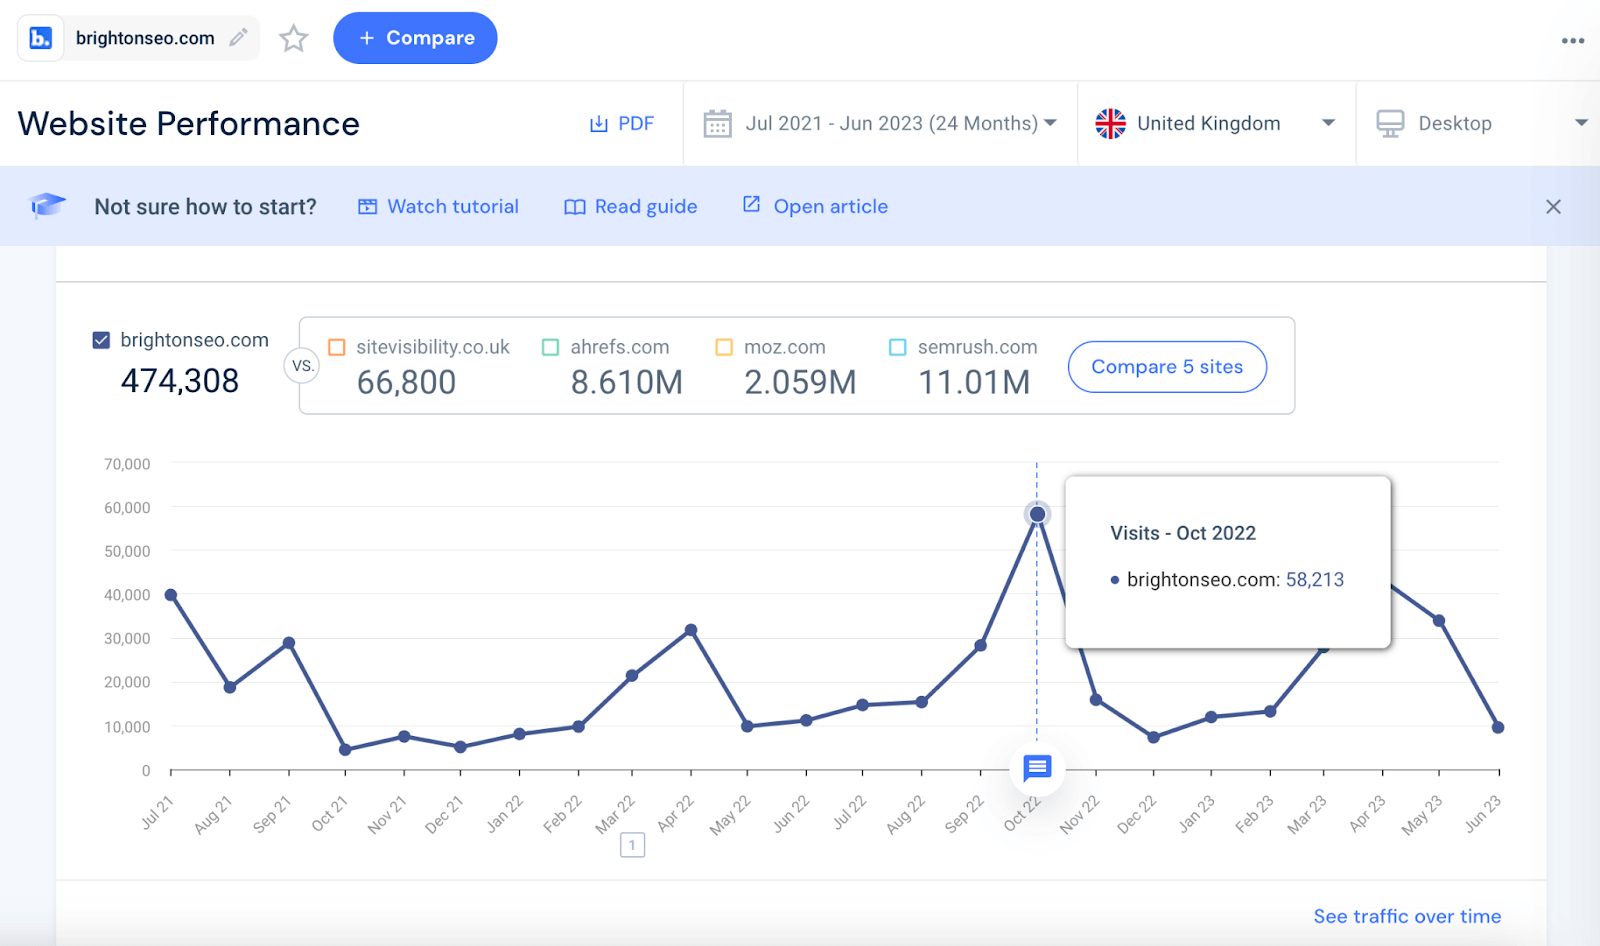This screenshot has width=1600, height=946.
Task: Click the Apr 22 chart data point
Action: (x=691, y=631)
